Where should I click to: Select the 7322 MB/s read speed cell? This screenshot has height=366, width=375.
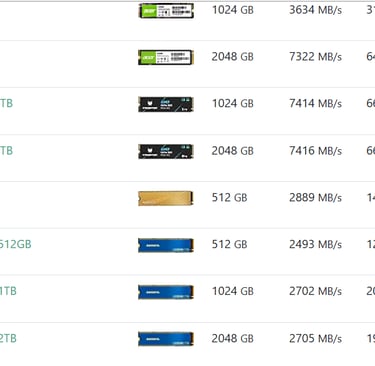coord(315,56)
